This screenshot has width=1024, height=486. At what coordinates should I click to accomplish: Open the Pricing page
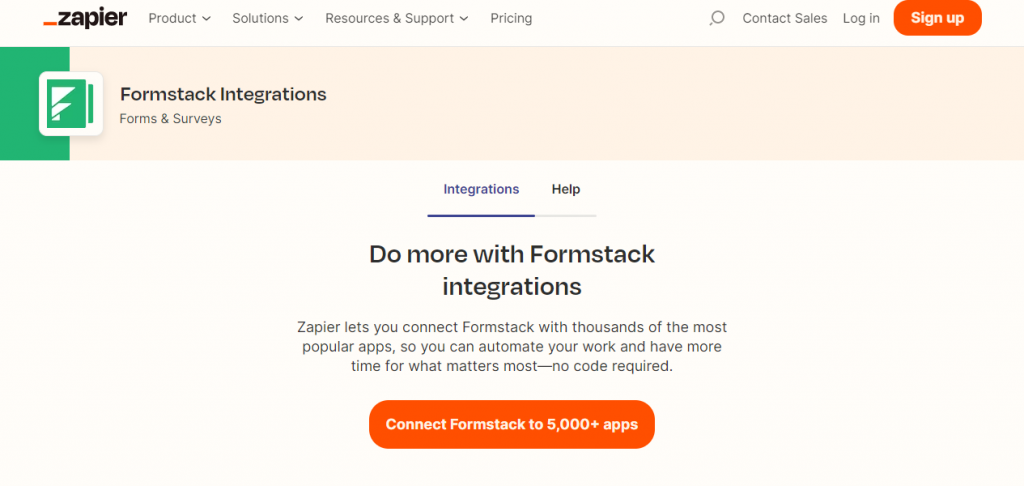coord(511,18)
